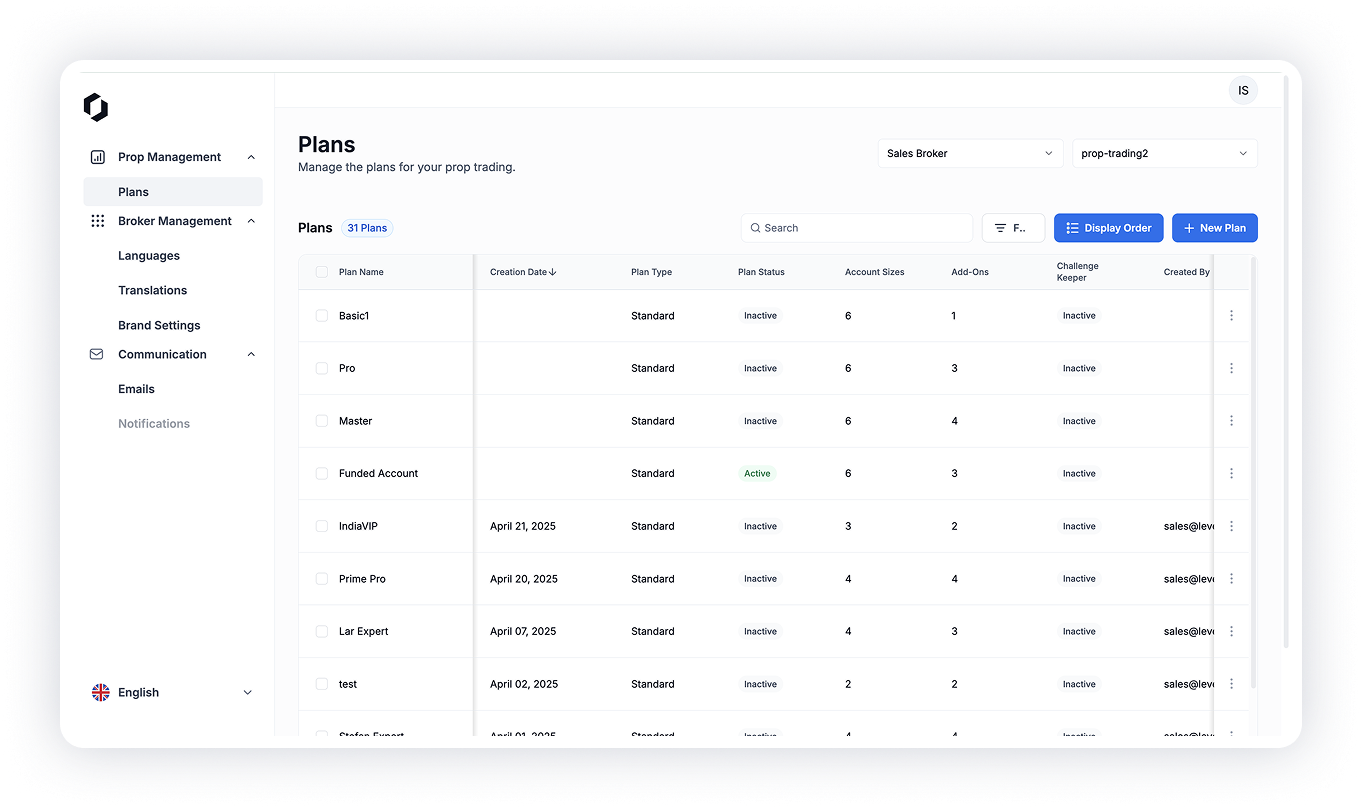Click the IS user avatar
Viewport: 1362px width, 808px height.
pyautogui.click(x=1243, y=91)
